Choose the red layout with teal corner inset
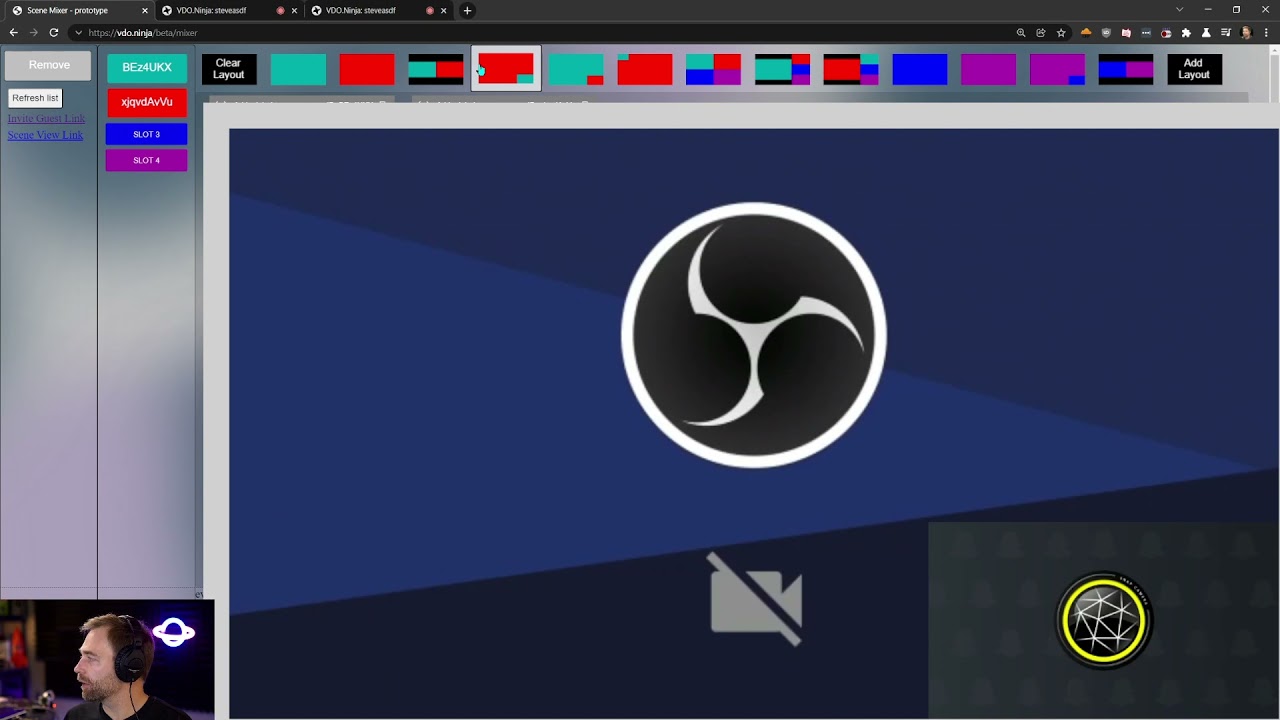 [506, 69]
